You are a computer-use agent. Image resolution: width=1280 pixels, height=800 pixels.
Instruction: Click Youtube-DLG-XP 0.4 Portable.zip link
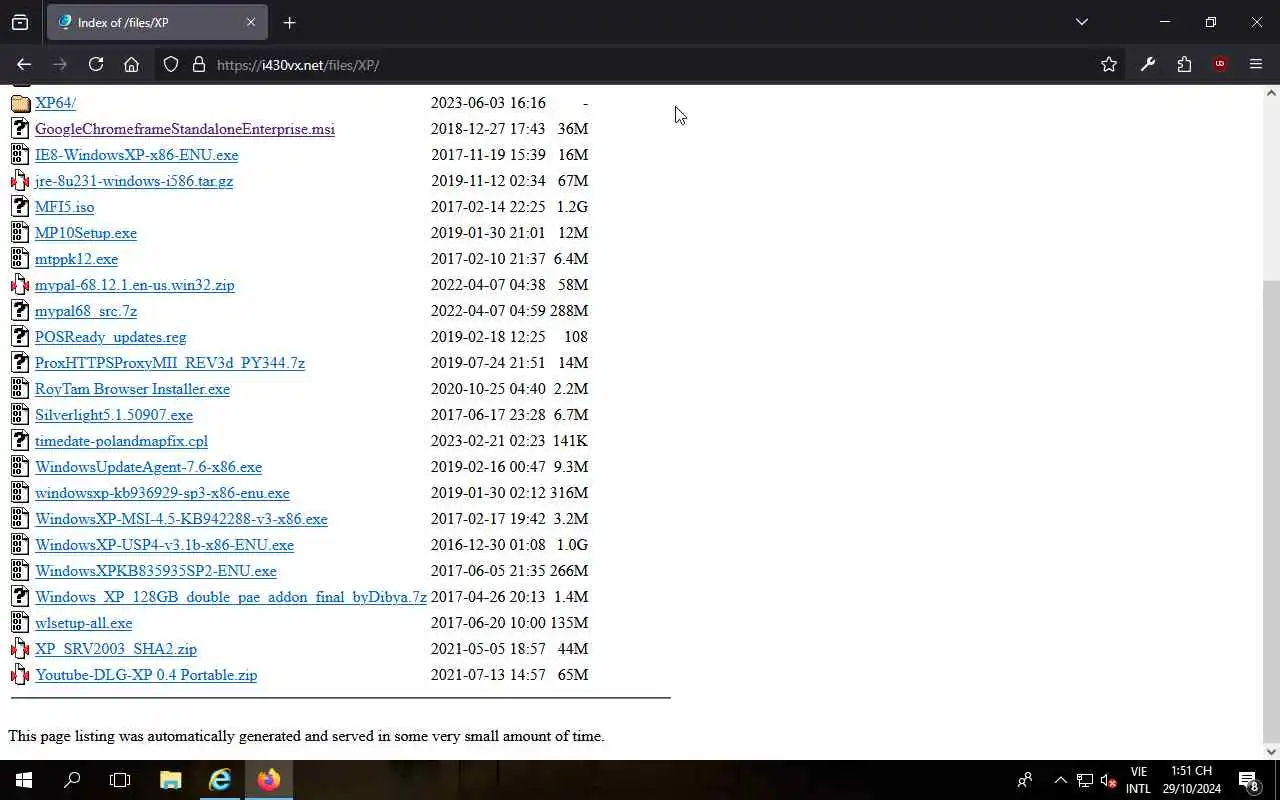point(146,675)
